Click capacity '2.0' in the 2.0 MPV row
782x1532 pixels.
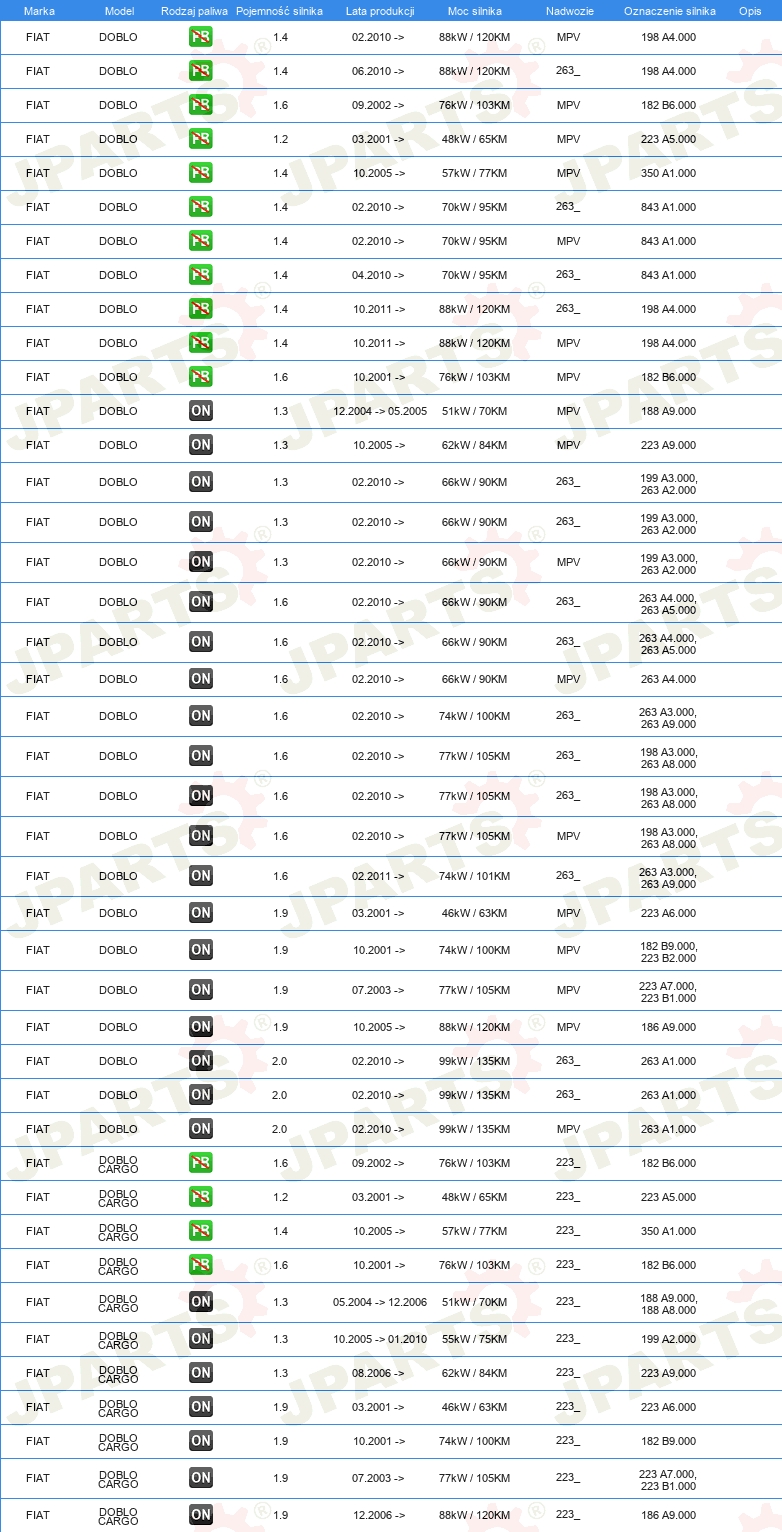pos(280,1129)
